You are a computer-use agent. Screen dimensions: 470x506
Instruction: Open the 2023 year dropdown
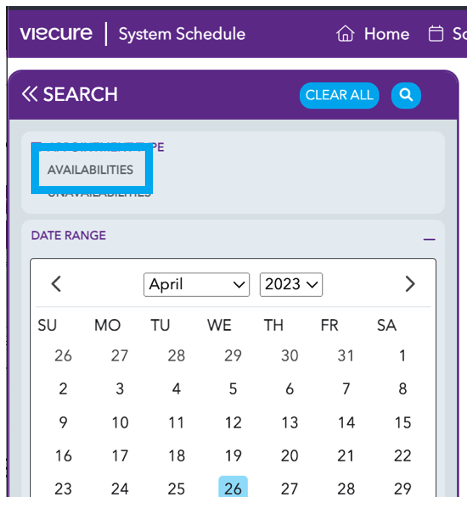click(x=291, y=284)
